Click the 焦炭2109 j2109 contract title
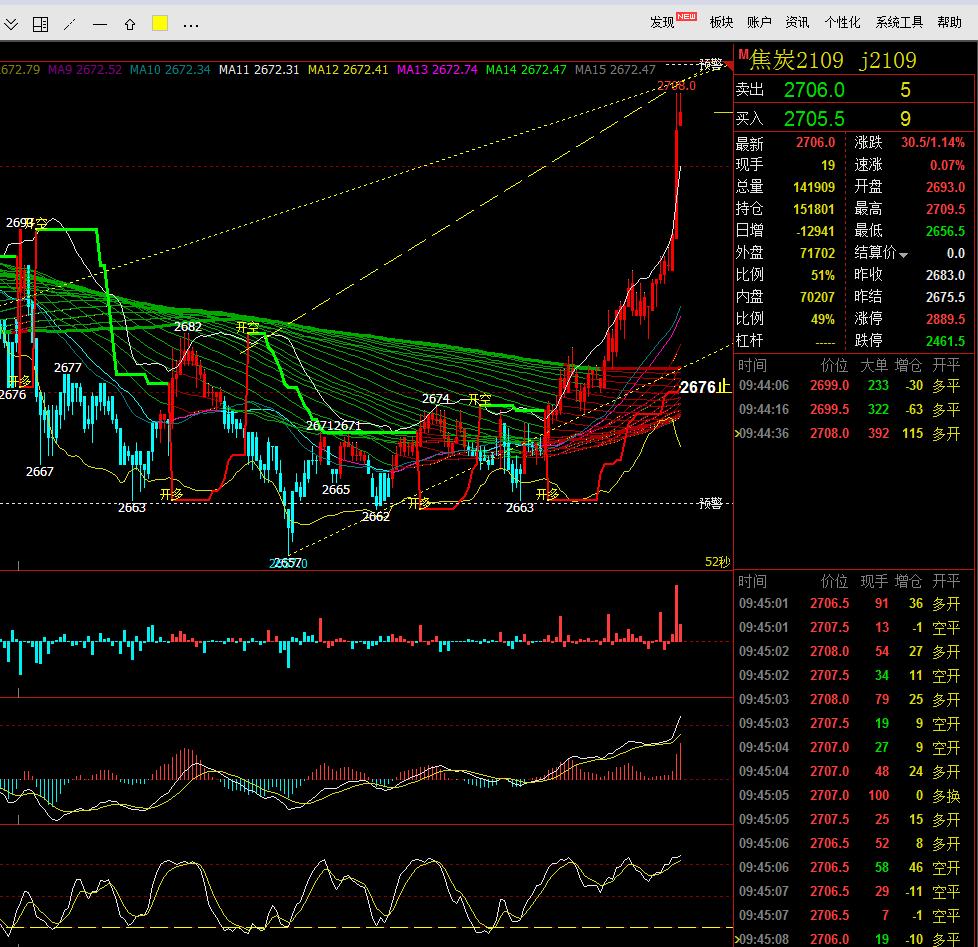This screenshot has width=978, height=947. (833, 60)
